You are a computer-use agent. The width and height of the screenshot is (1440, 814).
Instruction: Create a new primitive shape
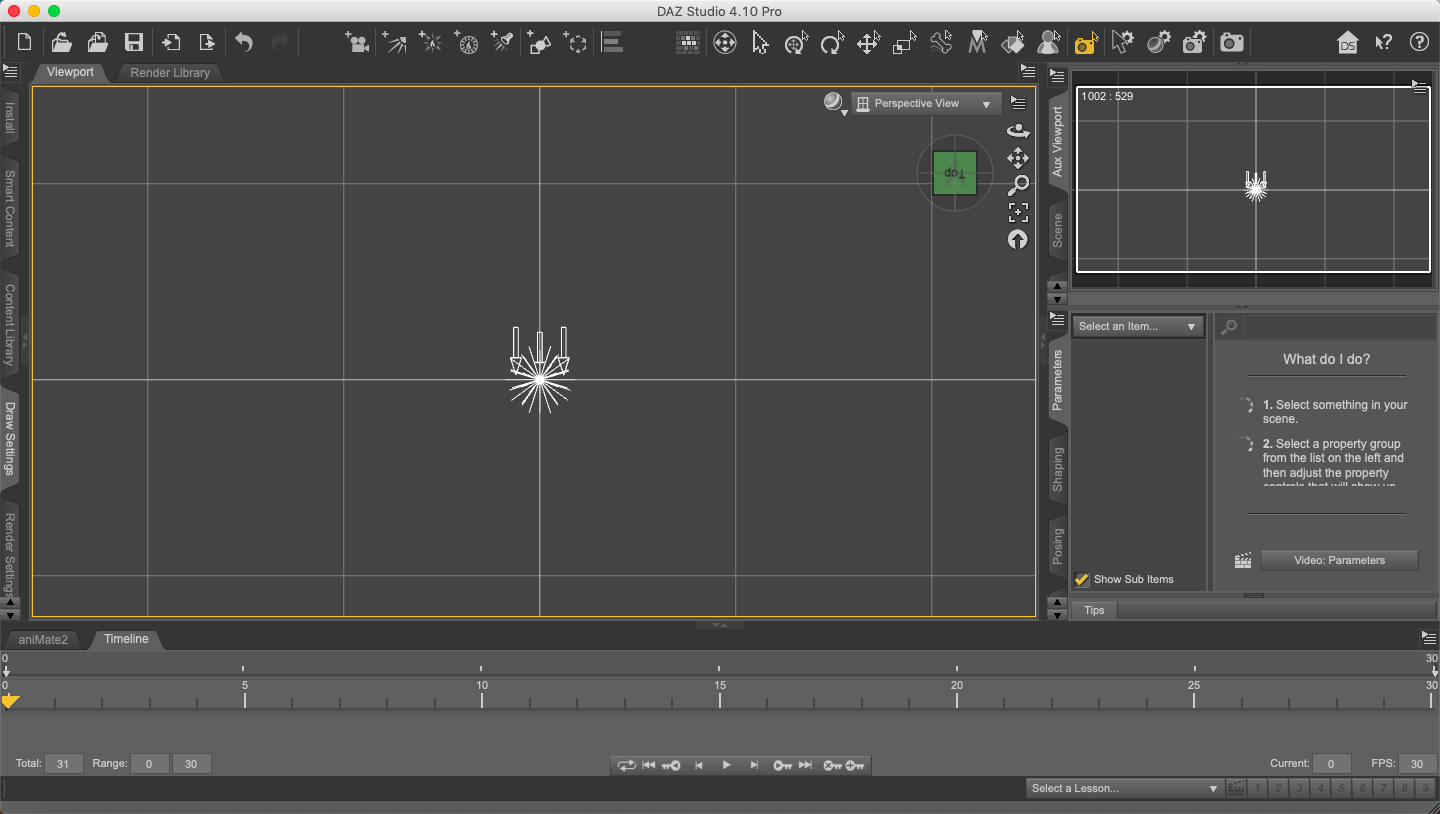539,42
